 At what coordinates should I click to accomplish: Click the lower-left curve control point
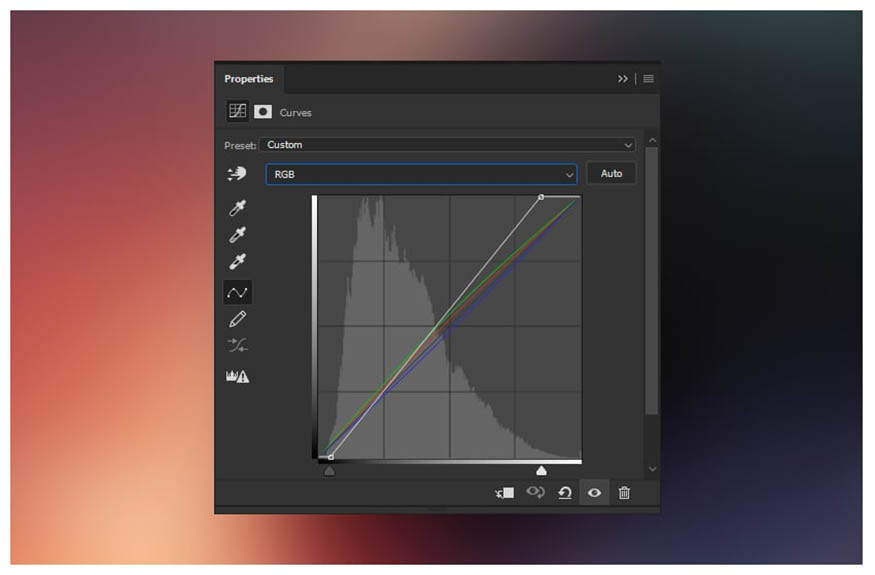pyautogui.click(x=331, y=457)
